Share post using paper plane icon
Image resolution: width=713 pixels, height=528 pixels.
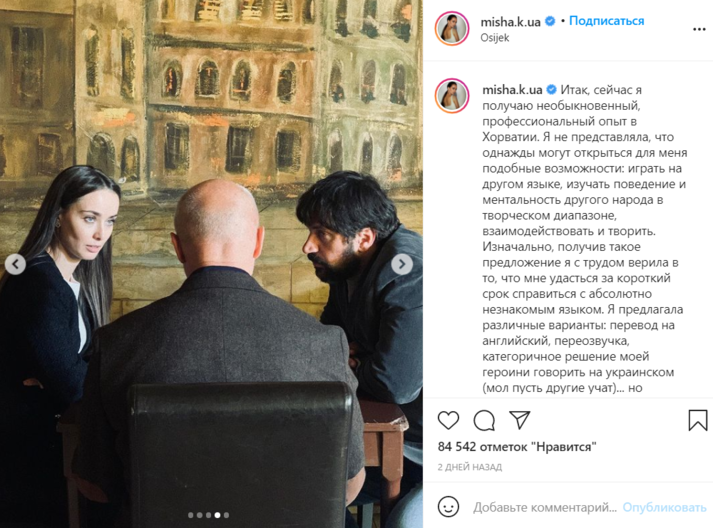pyautogui.click(x=519, y=420)
